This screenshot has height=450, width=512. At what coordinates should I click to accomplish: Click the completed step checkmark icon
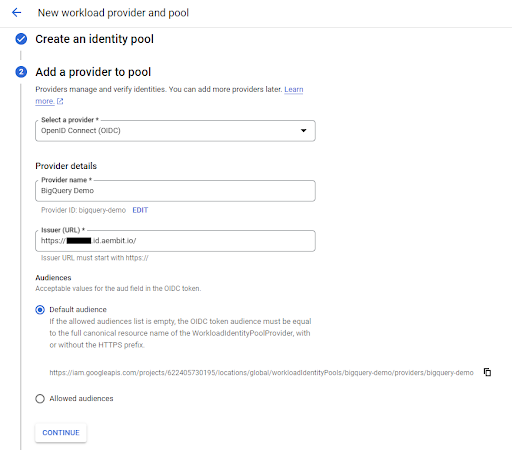click(21, 39)
